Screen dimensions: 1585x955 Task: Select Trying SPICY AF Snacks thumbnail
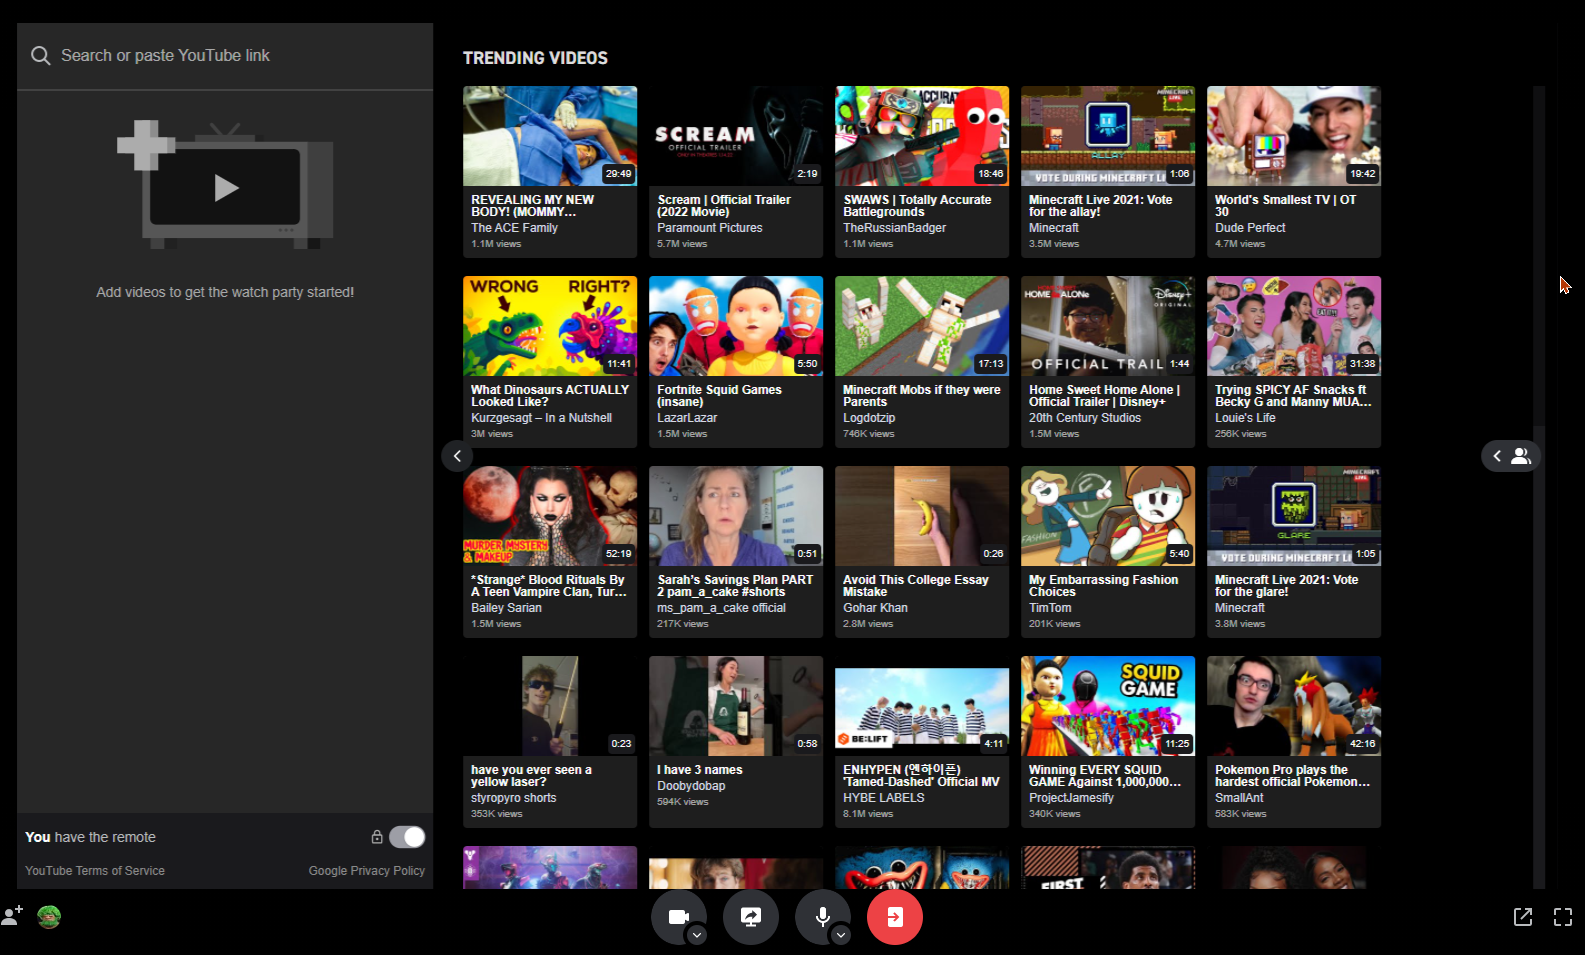(1294, 326)
